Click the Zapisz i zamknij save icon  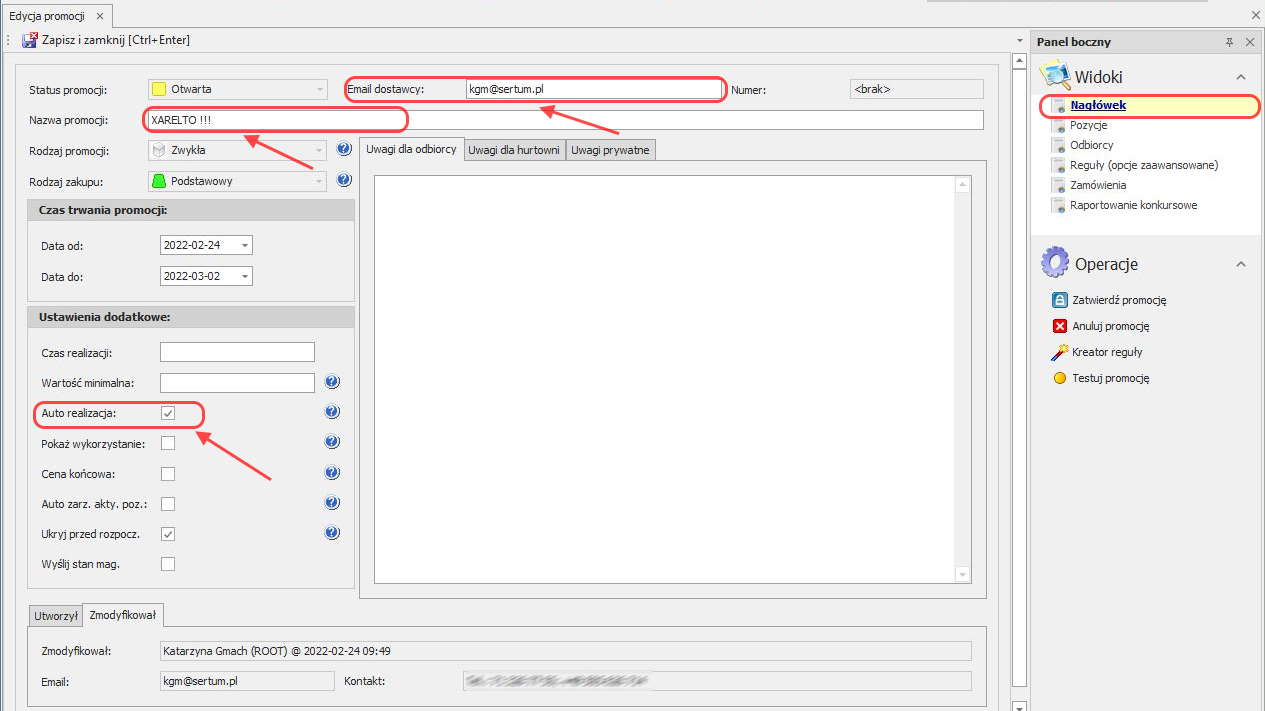pyautogui.click(x=30, y=40)
